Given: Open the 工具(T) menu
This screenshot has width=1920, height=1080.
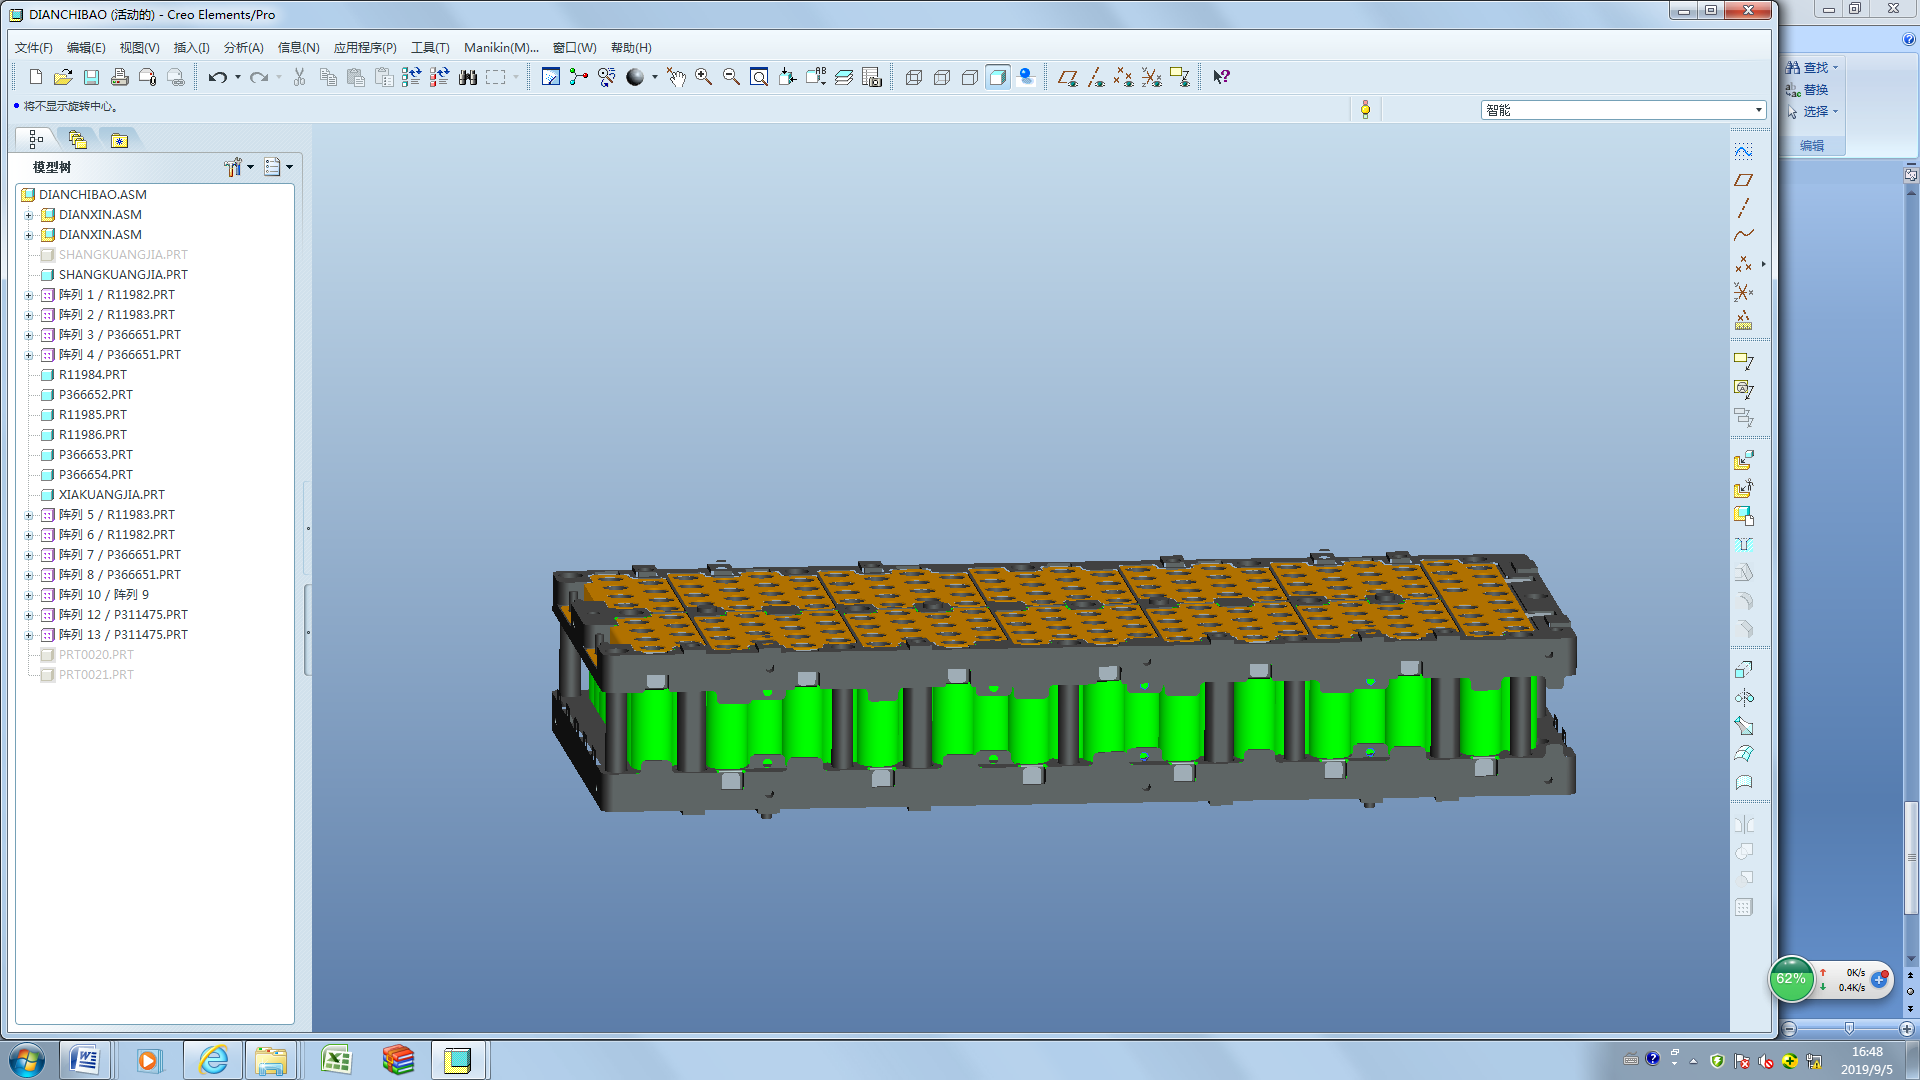Looking at the screenshot, I should (430, 47).
